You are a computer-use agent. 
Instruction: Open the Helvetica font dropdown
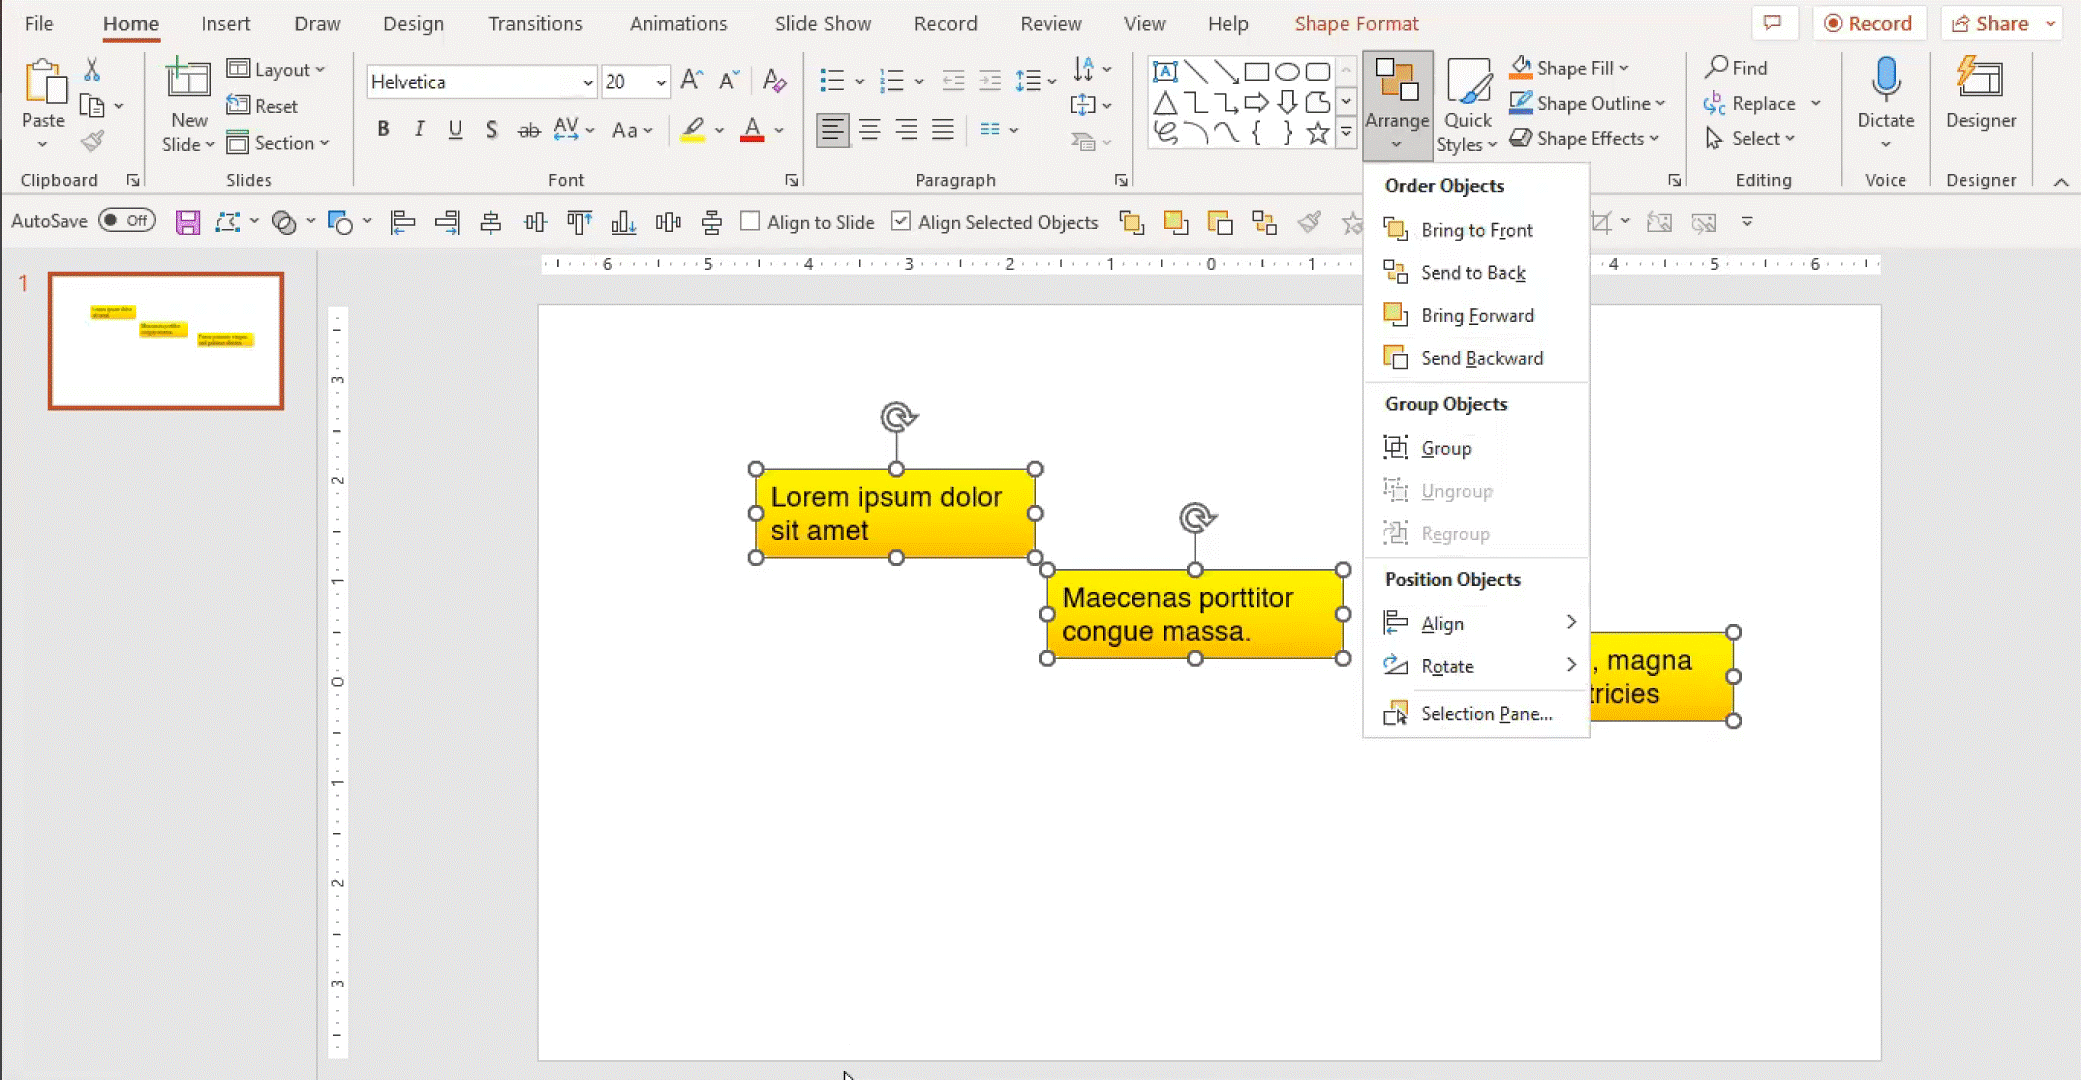[x=588, y=82]
